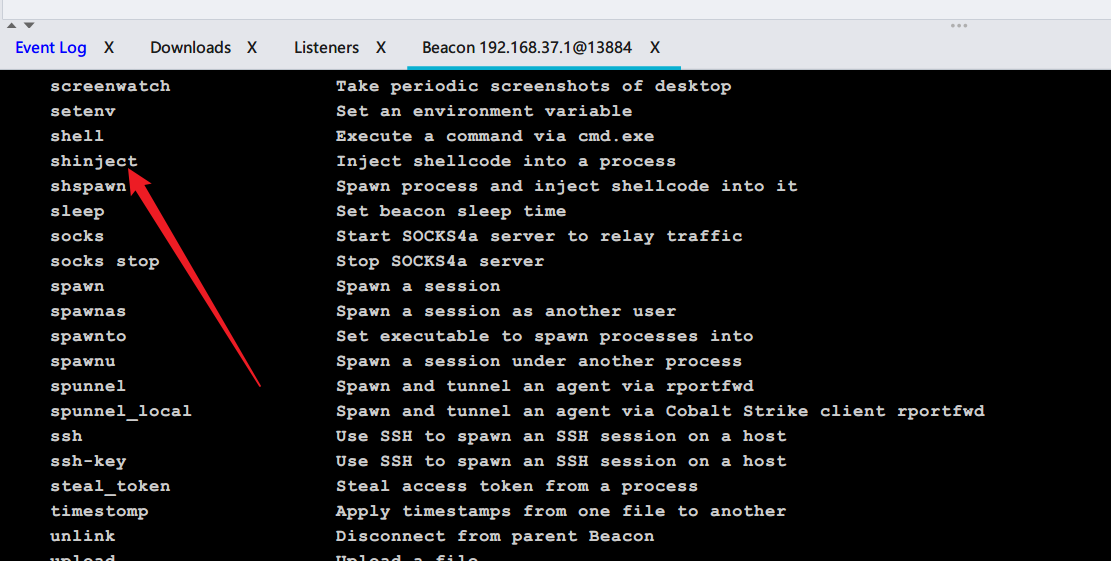This screenshot has width=1111, height=561.
Task: Select the Beacon 192.168.37.1@13884 tab
Action: pyautogui.click(x=526, y=47)
